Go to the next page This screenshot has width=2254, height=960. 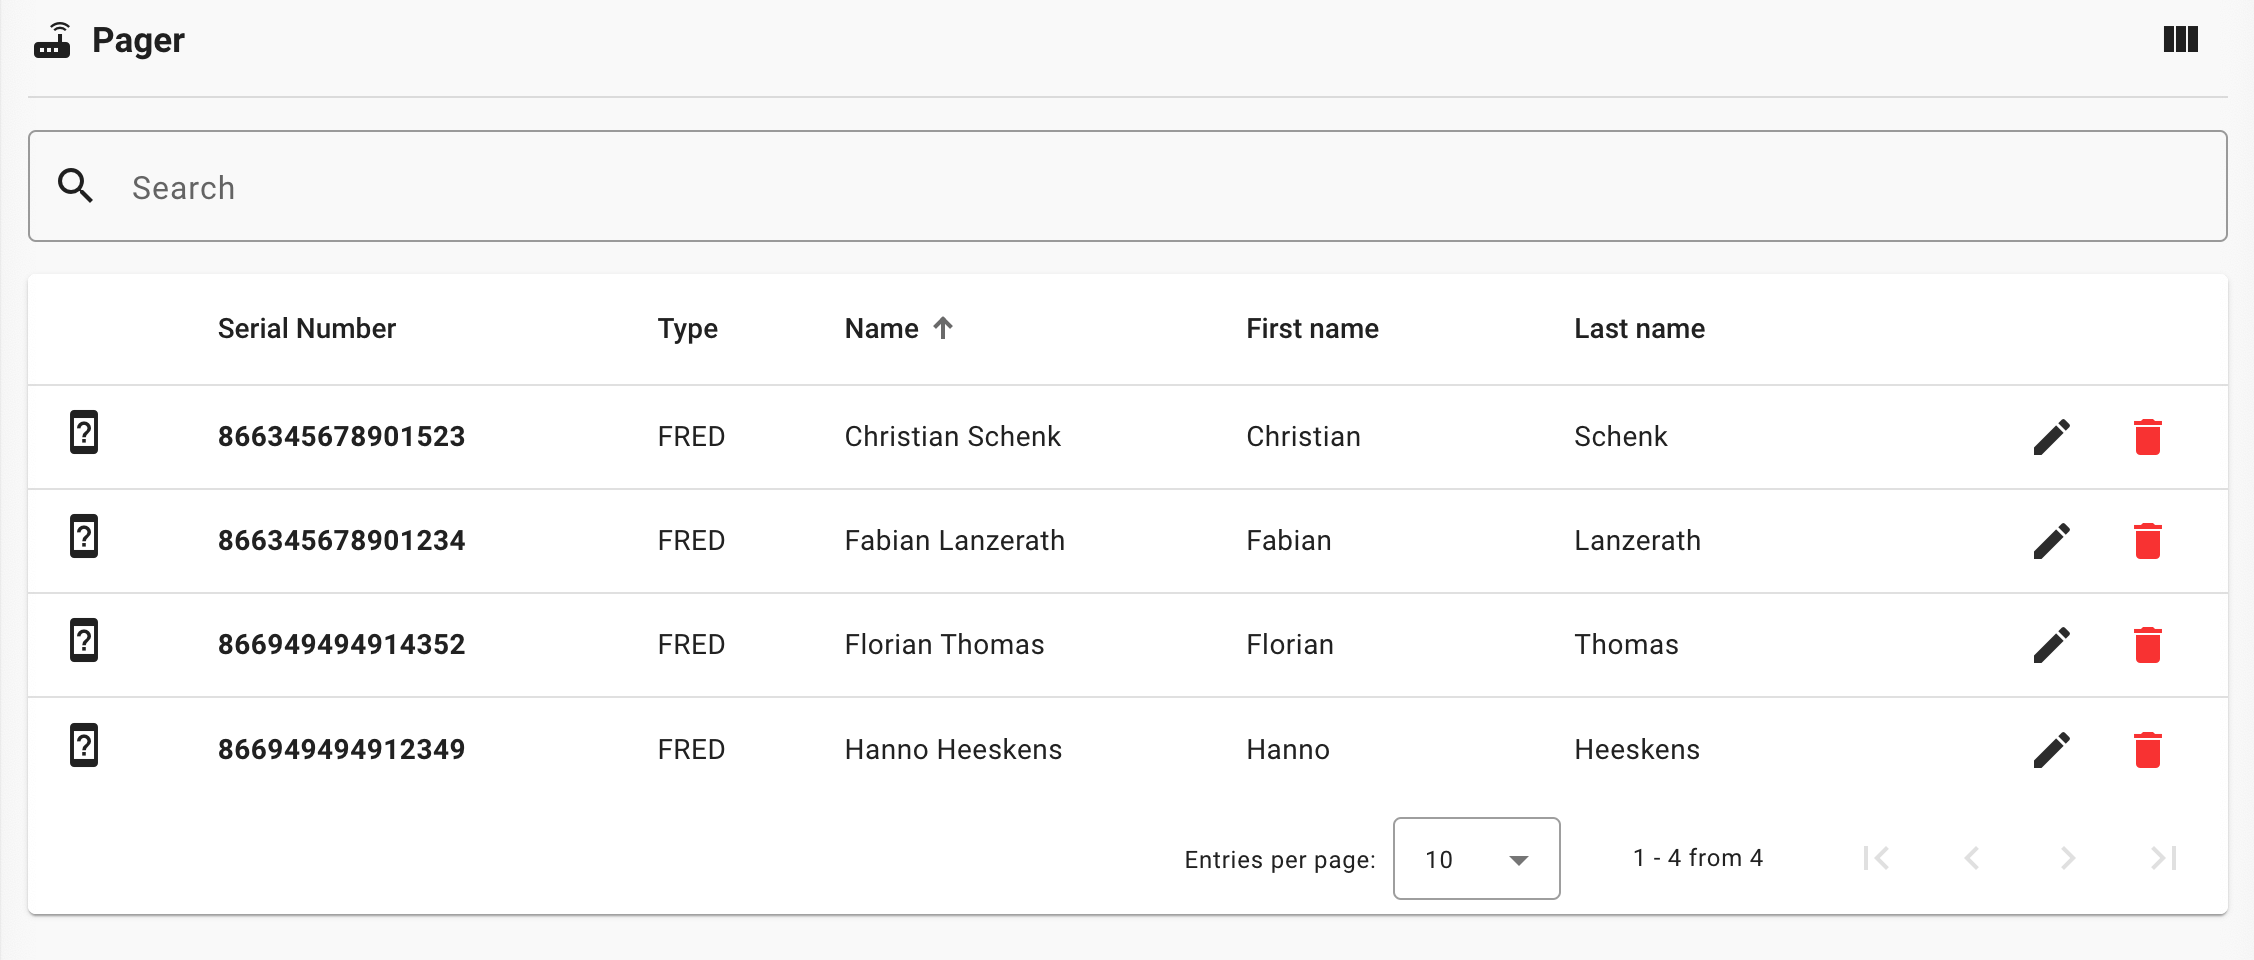pos(2068,858)
